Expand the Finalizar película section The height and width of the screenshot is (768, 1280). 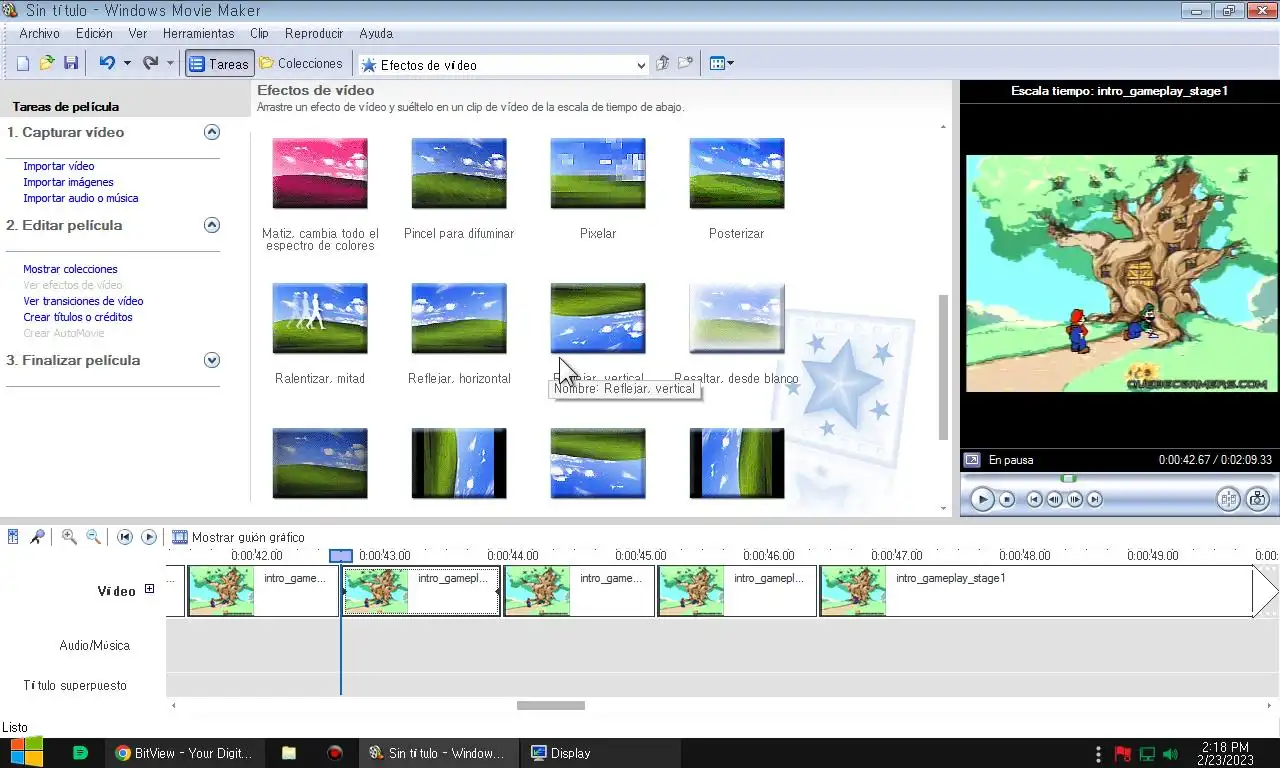(211, 360)
